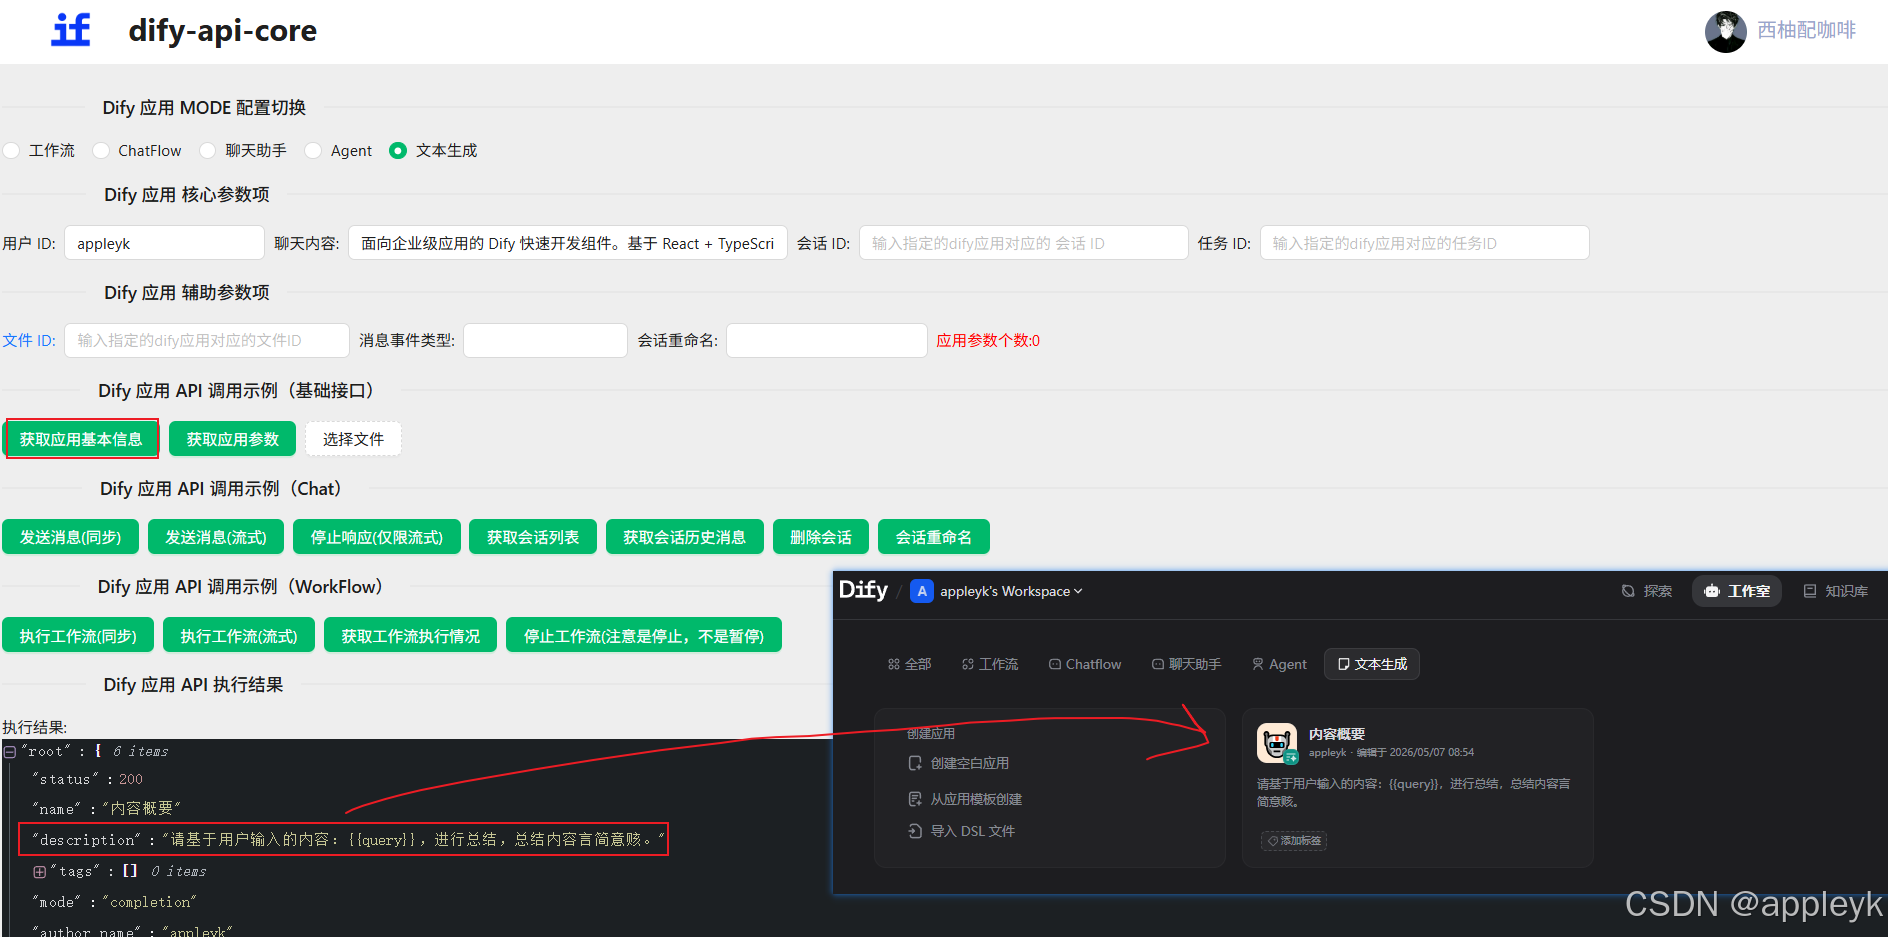This screenshot has width=1888, height=937.
Task: Select the Dify 工作流 filter tab
Action: click(990, 664)
